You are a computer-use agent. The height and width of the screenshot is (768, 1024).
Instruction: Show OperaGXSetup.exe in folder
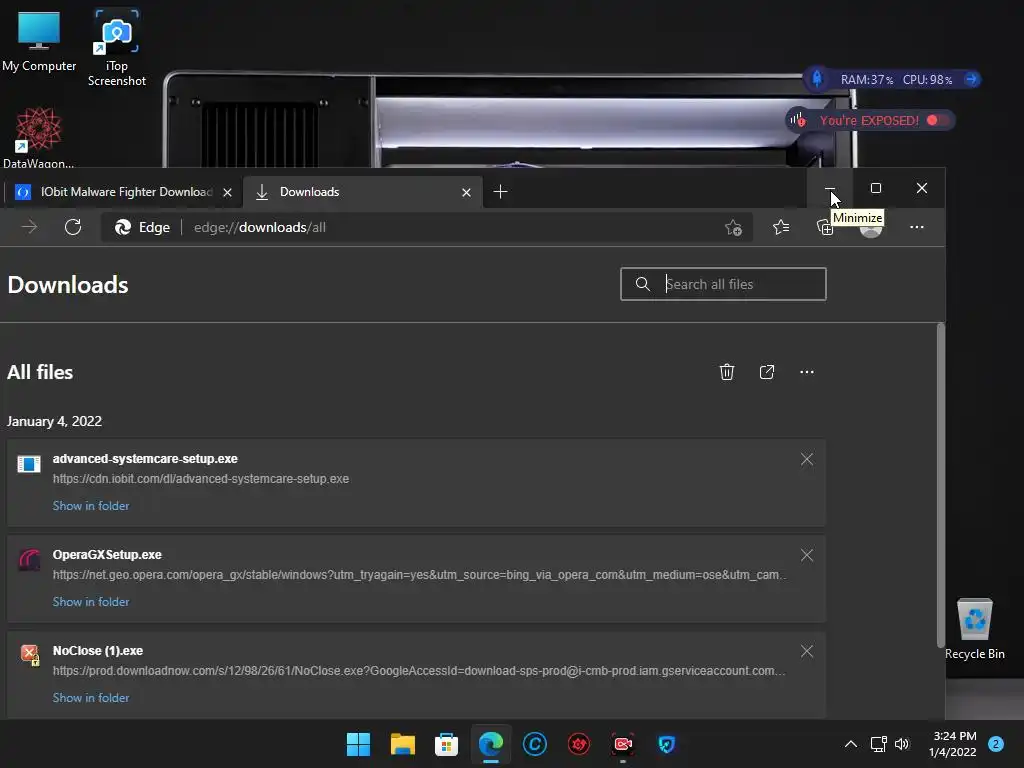[x=91, y=601]
